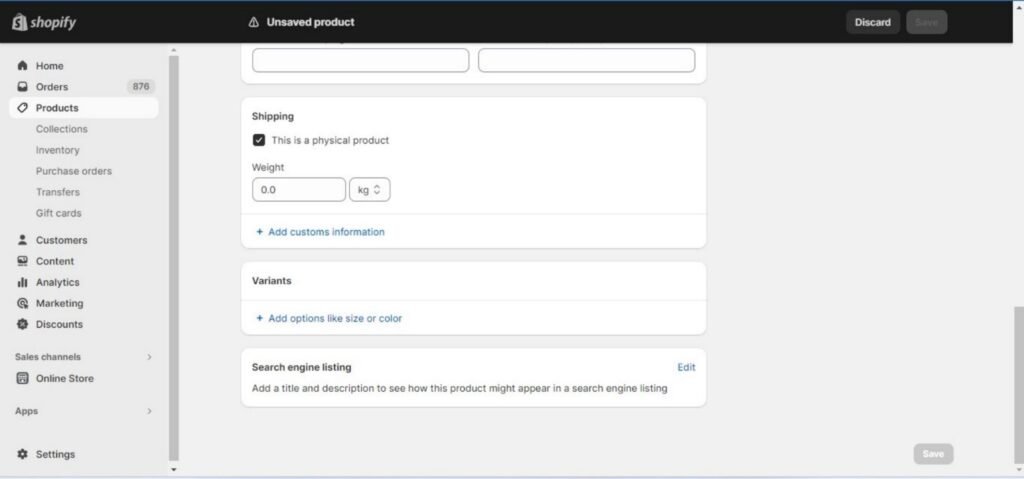This screenshot has height=479, width=1024.
Task: Open the kg weight unit dropdown
Action: pyautogui.click(x=369, y=189)
